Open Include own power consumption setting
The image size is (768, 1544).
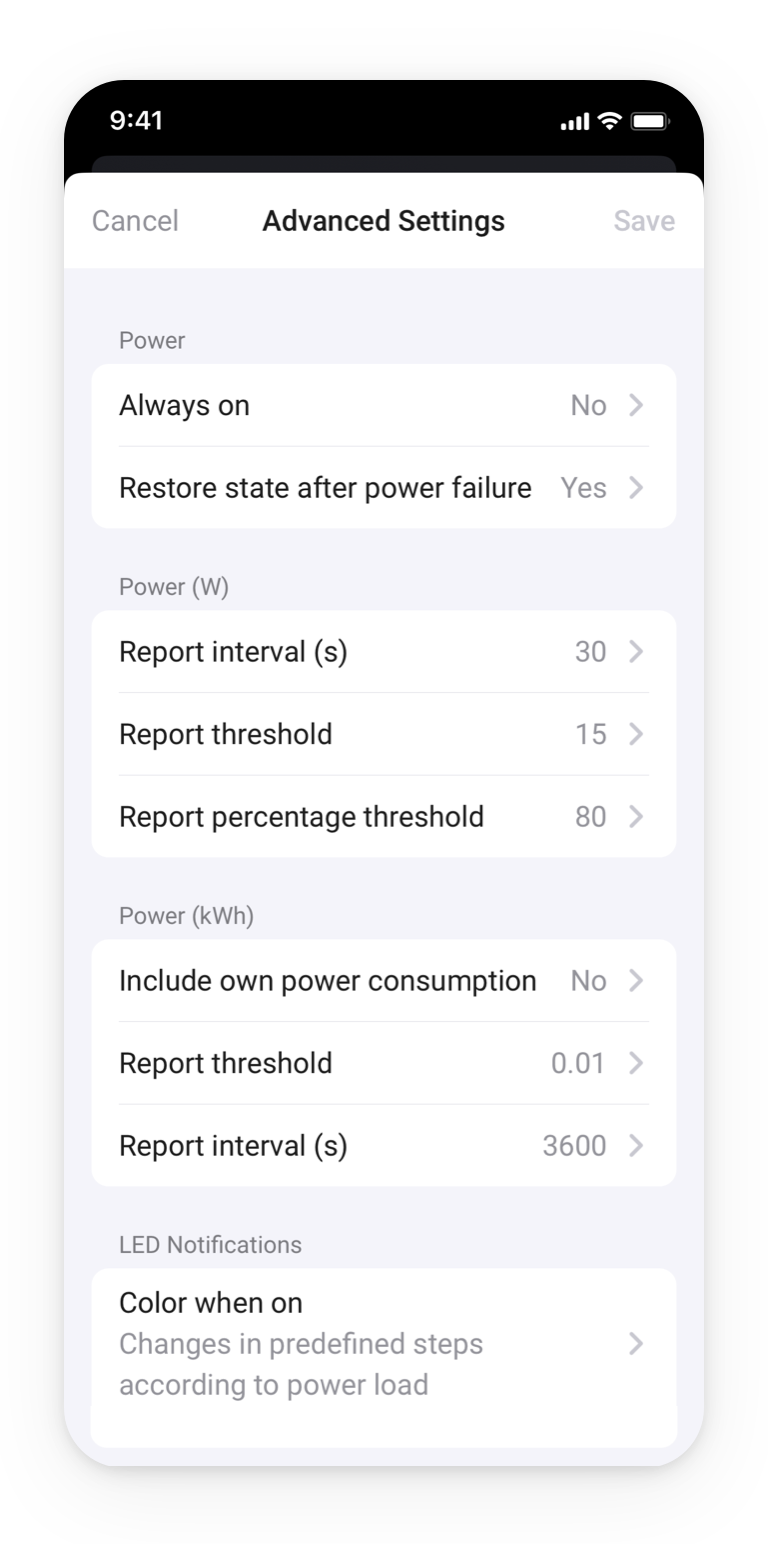pos(327,981)
